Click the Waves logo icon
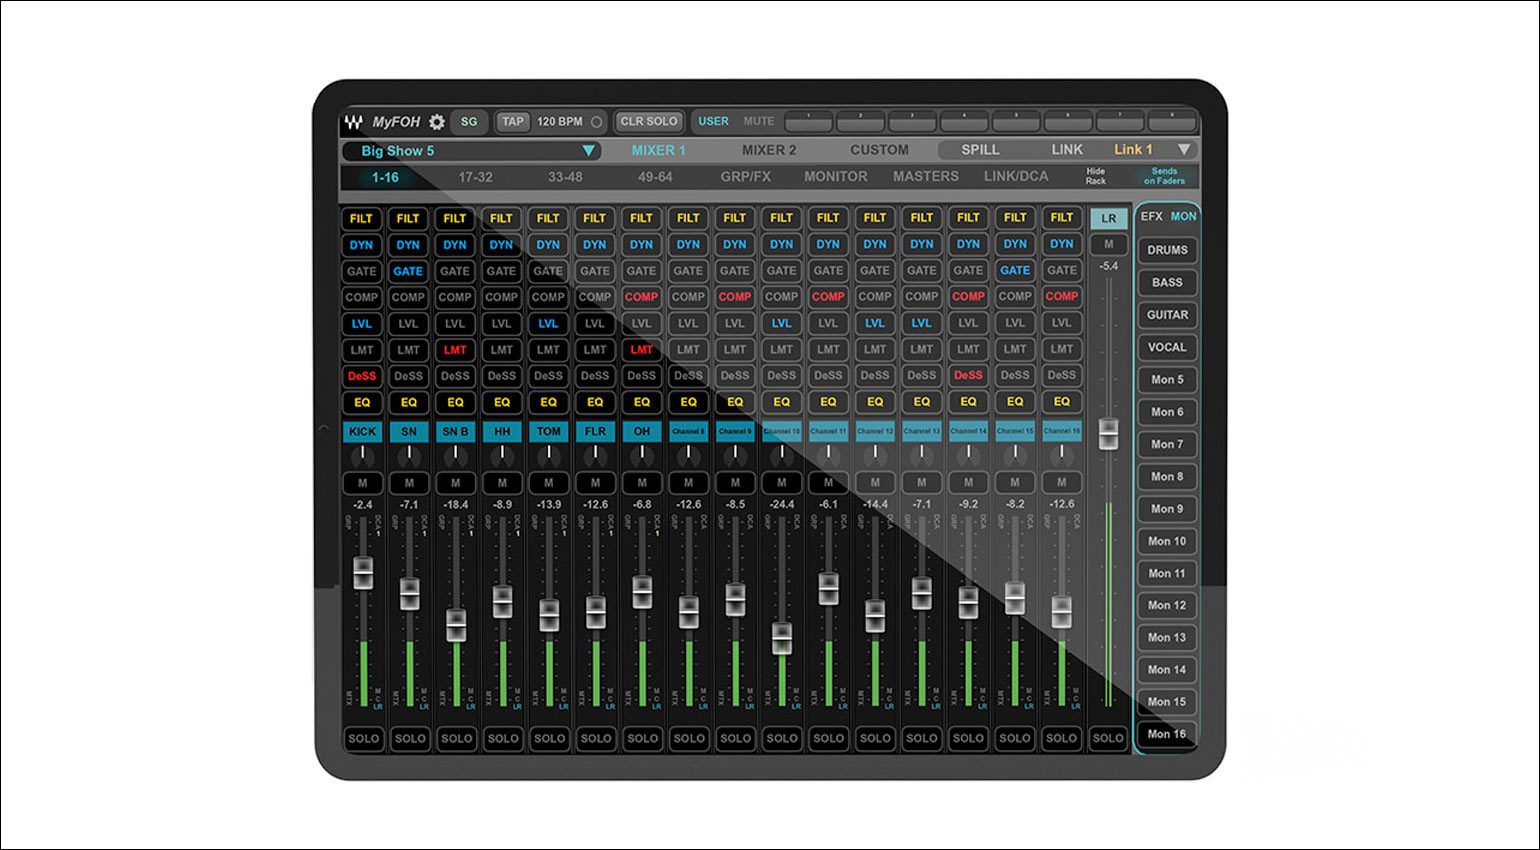 point(353,122)
